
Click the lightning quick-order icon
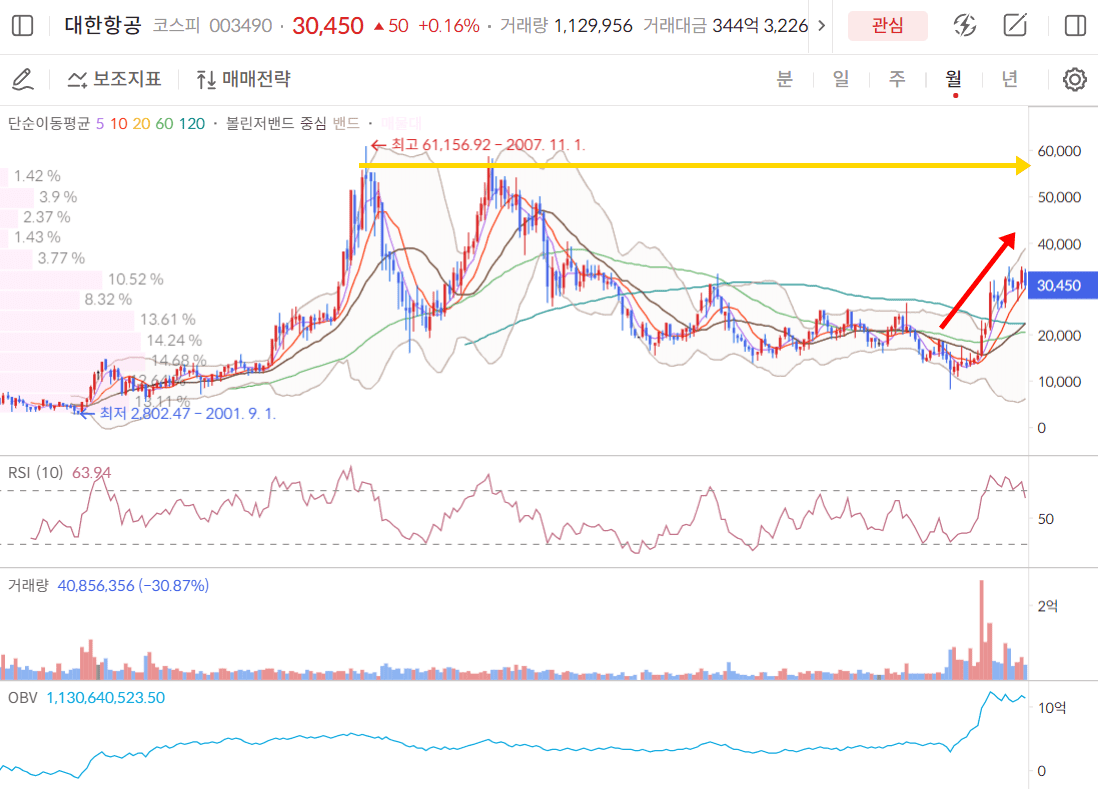click(x=964, y=26)
